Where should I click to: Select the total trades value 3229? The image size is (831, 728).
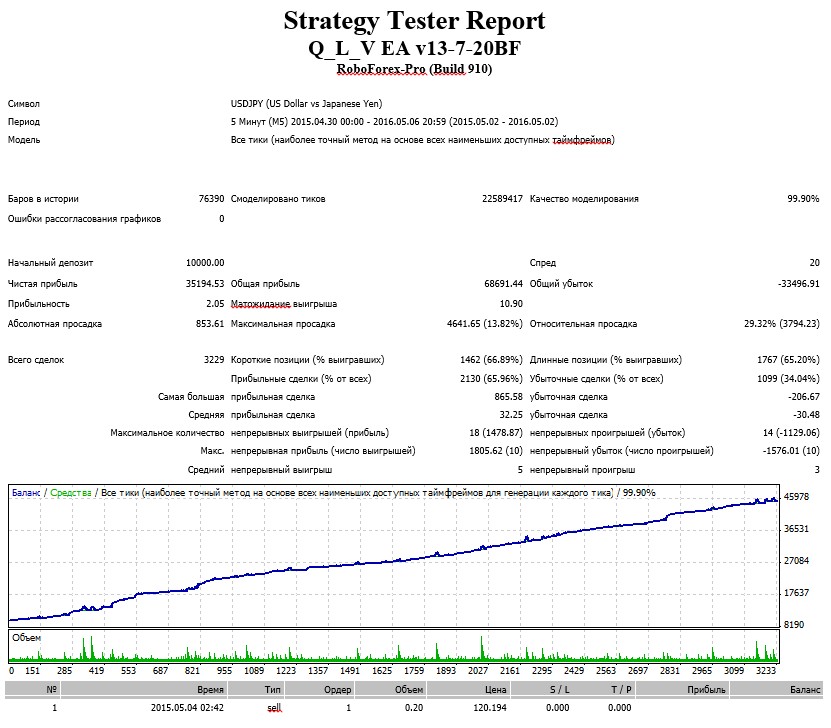pos(214,360)
